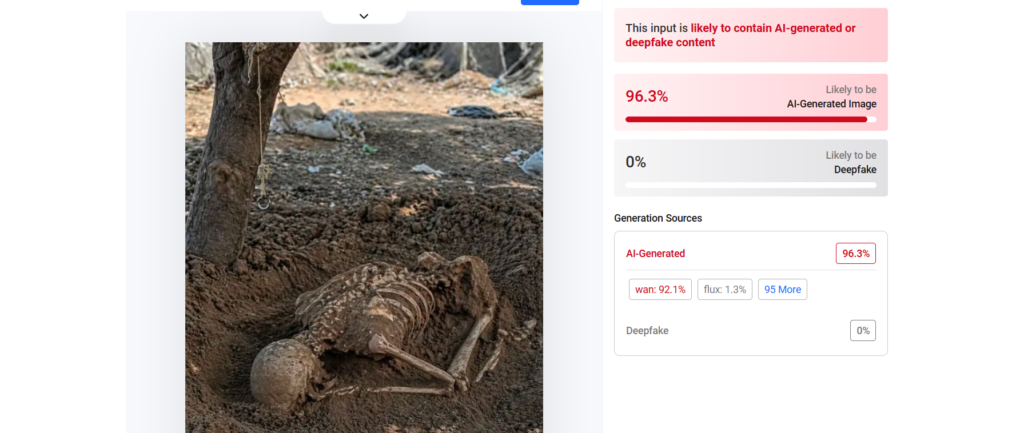Viewport: 1024px width, 433px height.
Task: Click the 'Generation Sources' heading
Action: click(658, 218)
